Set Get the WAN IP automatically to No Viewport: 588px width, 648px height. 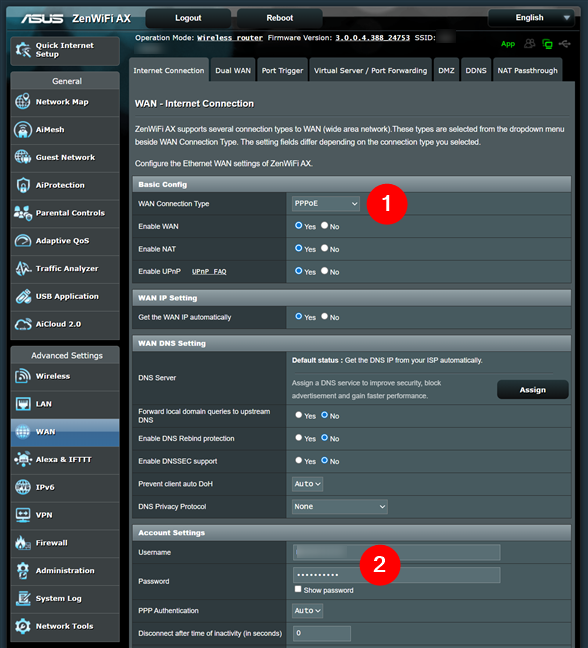[325, 316]
